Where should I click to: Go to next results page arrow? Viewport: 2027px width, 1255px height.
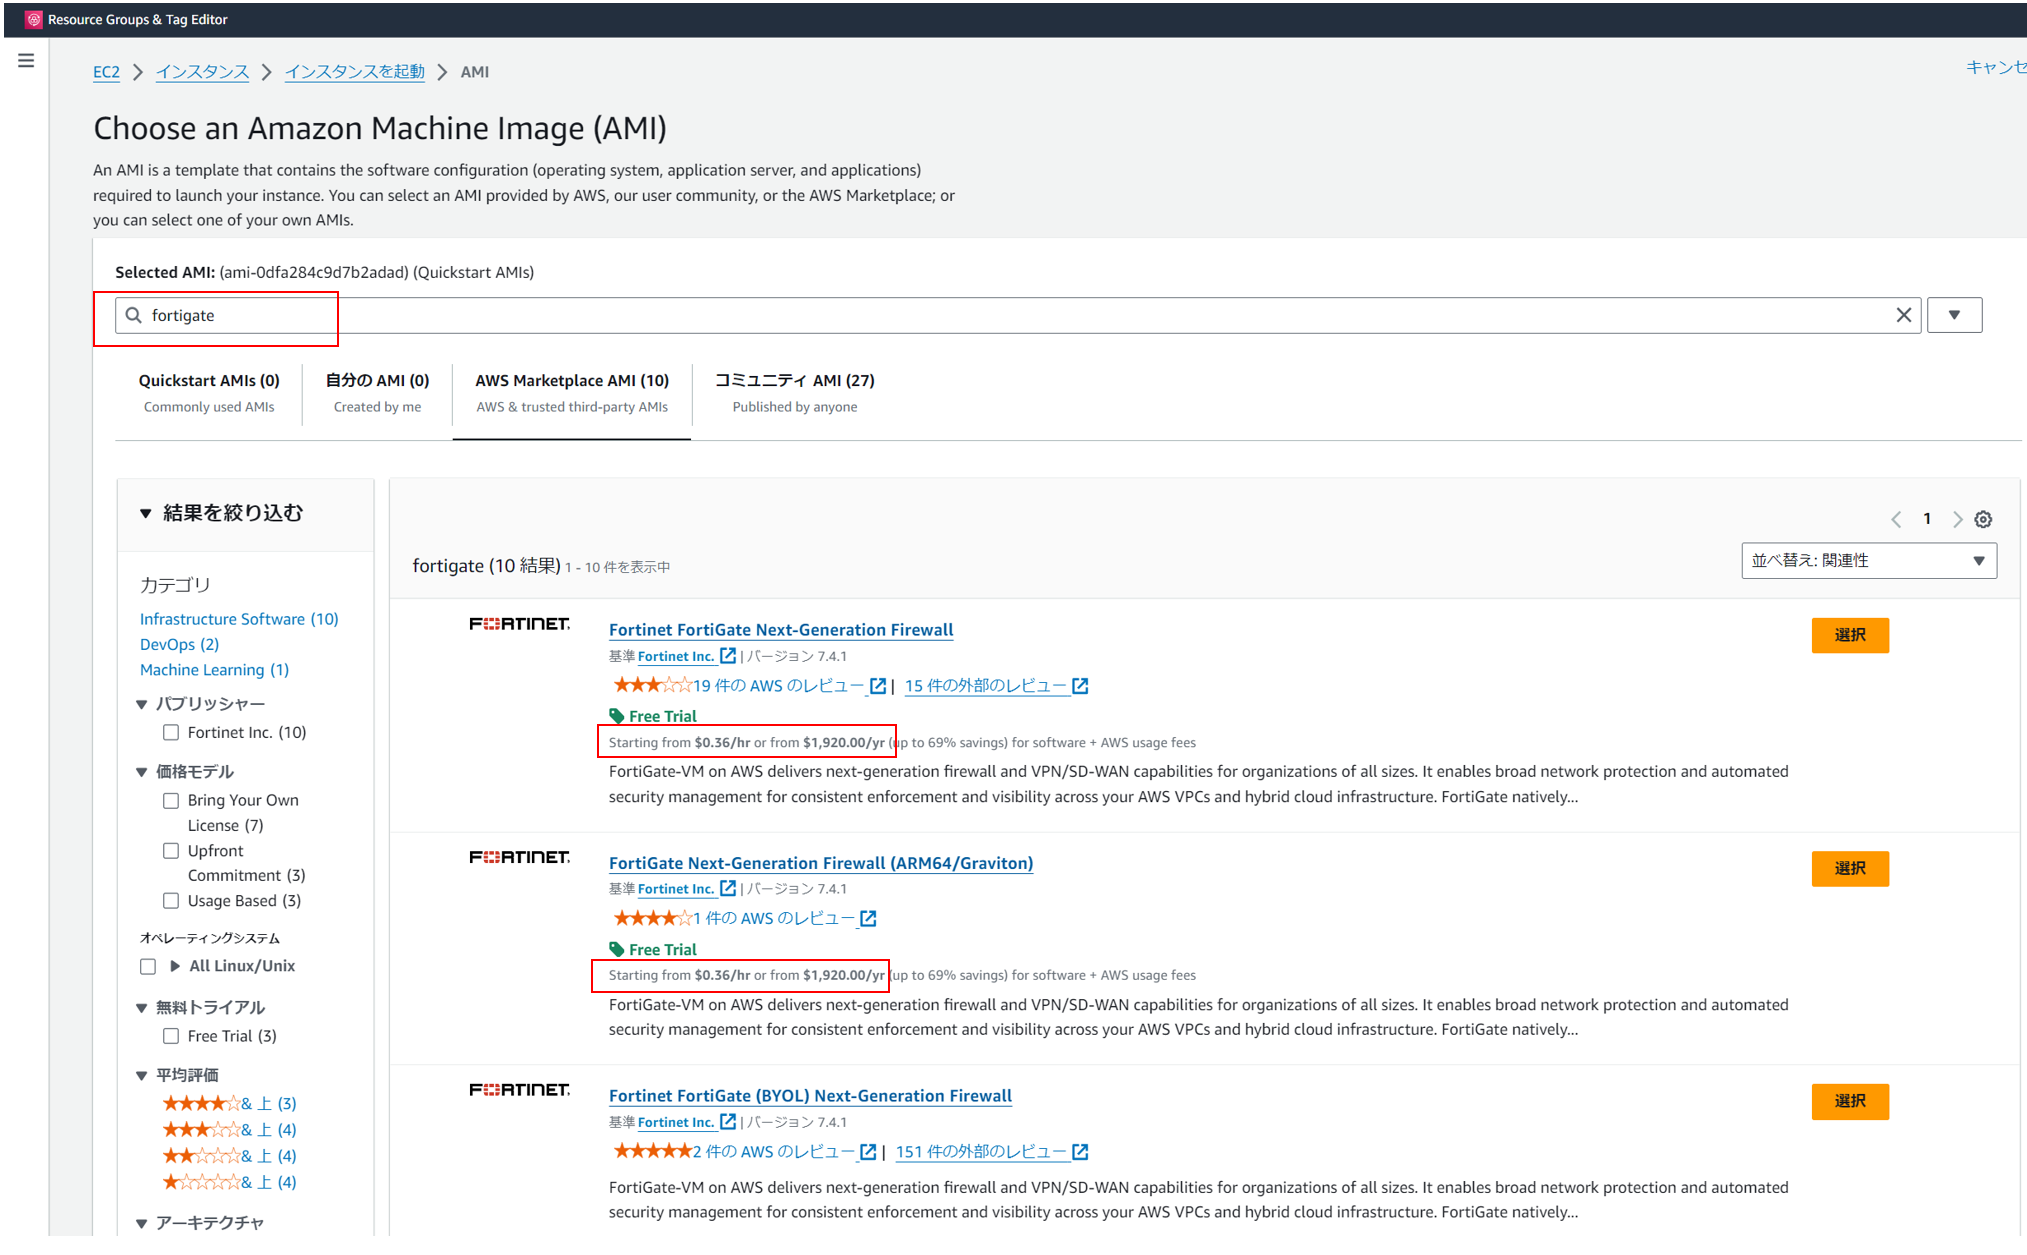(1957, 519)
